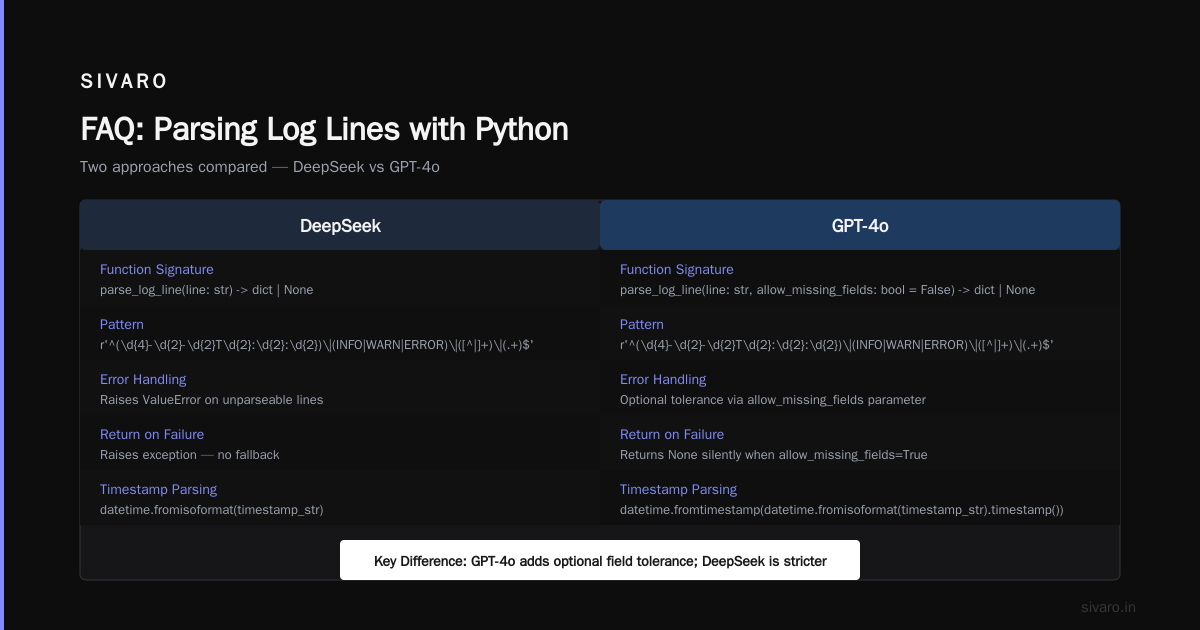This screenshot has height=630, width=1200.
Task: Click DeepSeek's Return on Failure label
Action: coord(152,434)
